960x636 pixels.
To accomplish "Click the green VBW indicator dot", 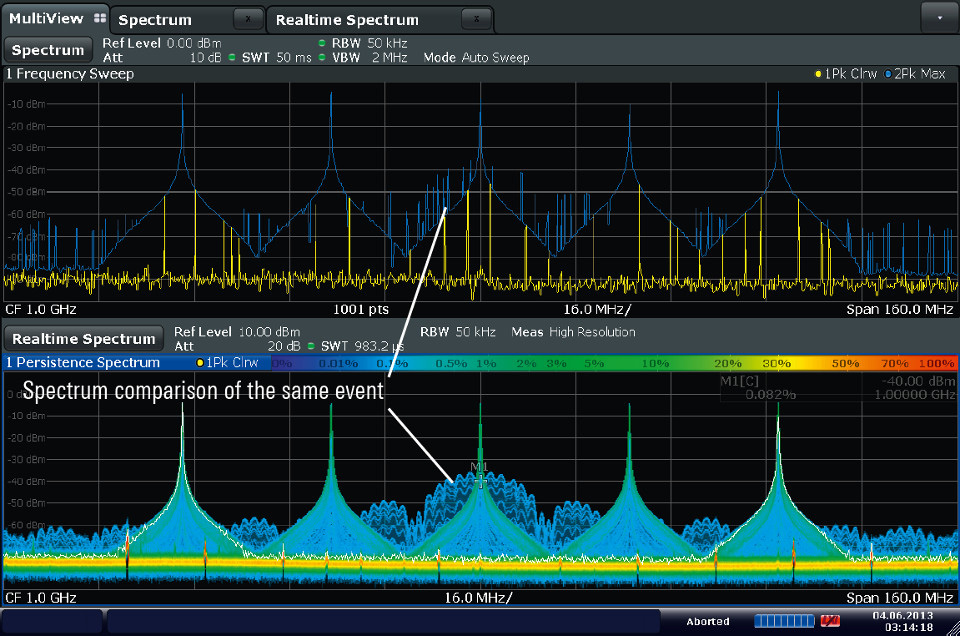I will point(322,58).
